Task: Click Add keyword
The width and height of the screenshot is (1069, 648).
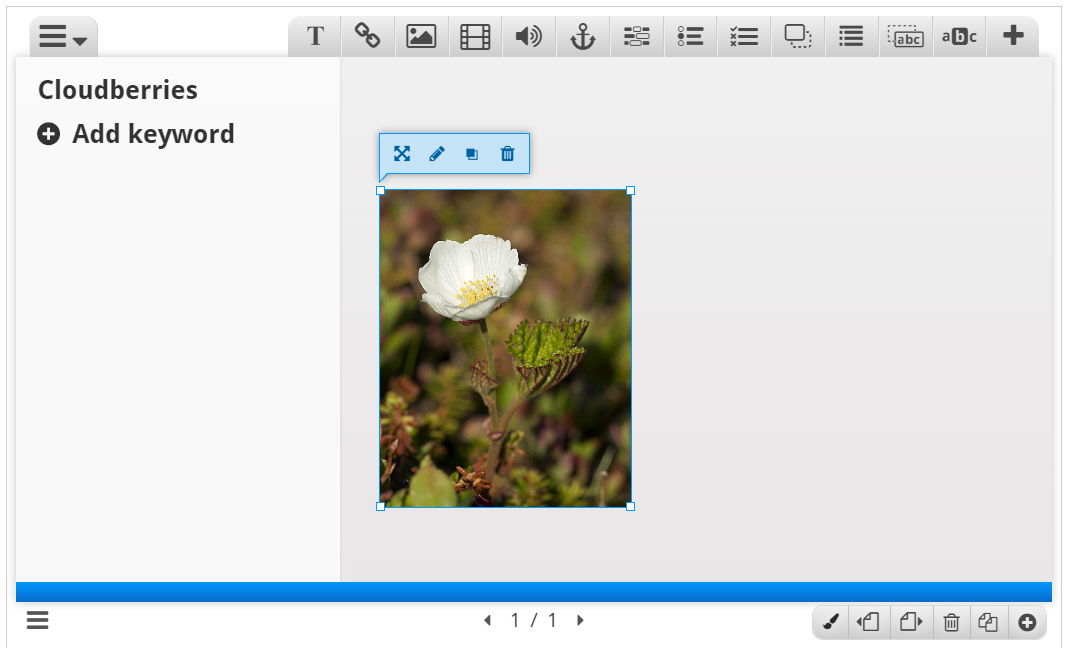Action: coord(136,134)
